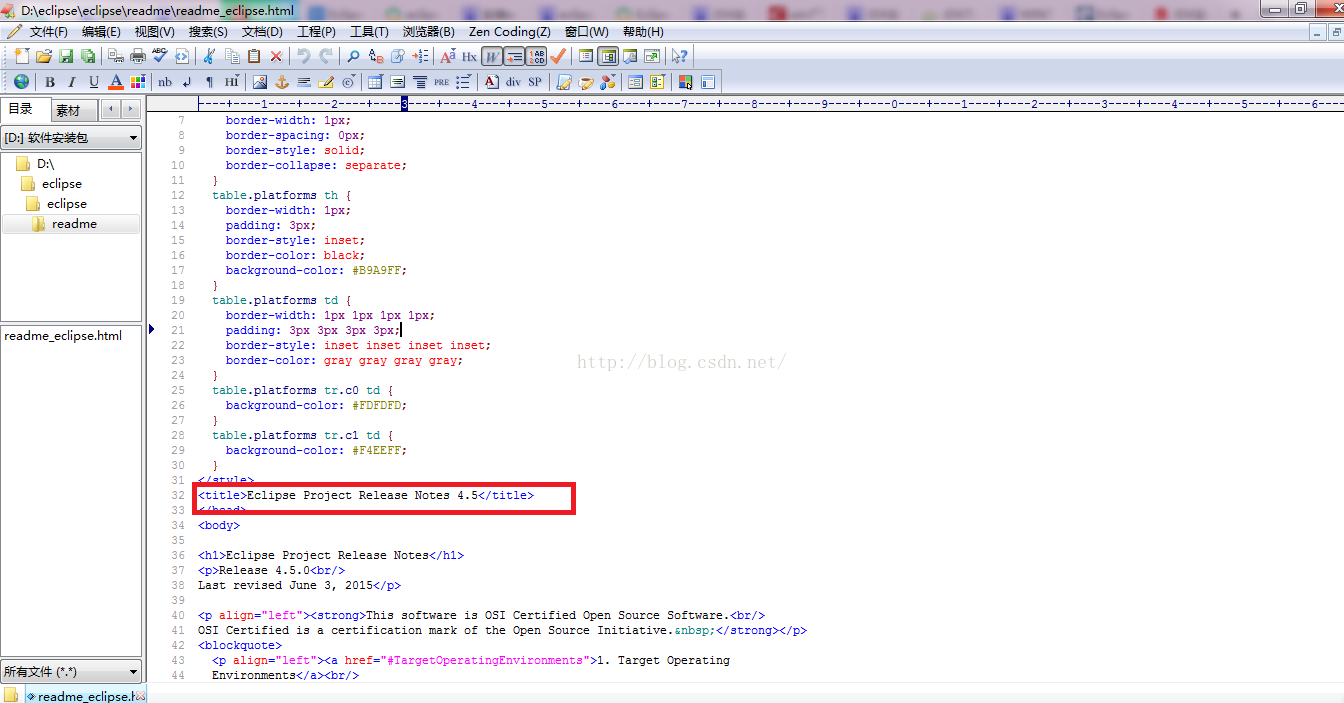Insert div tag
1344x703 pixels.
(513, 82)
